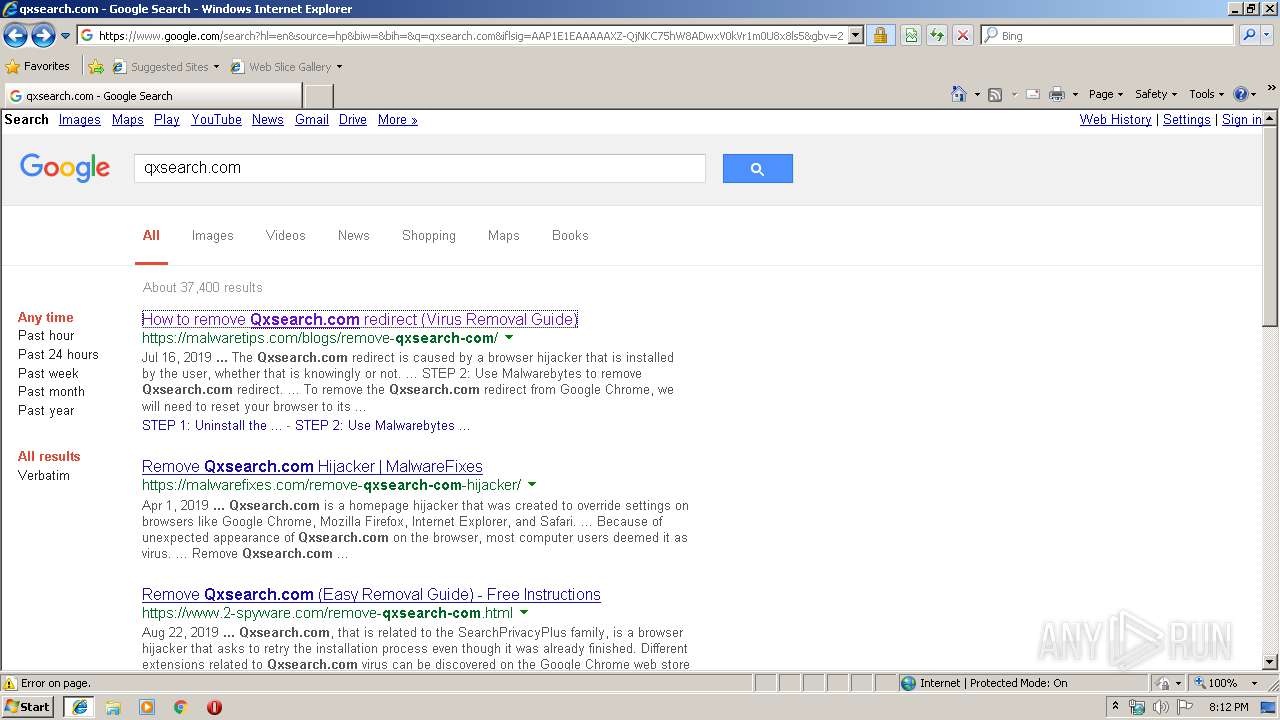Open the Safety menu
This screenshot has height=720, width=1280.
pos(1157,94)
